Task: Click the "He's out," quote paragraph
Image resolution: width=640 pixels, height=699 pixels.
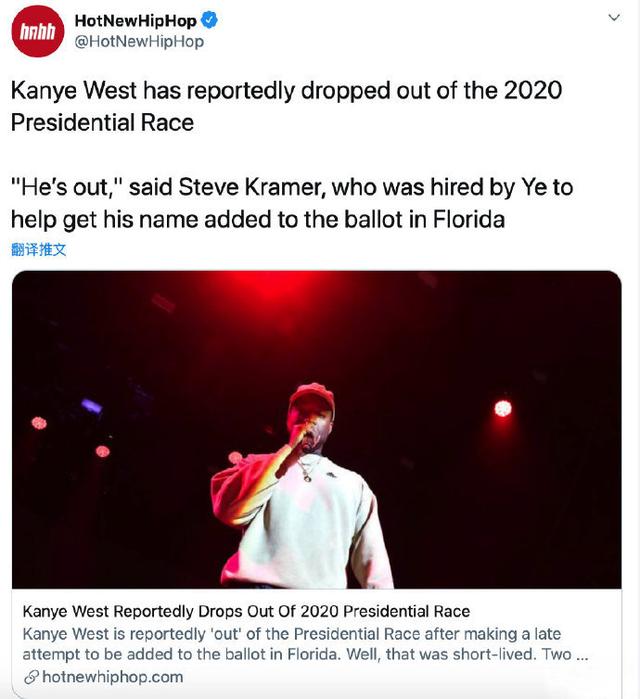Action: pyautogui.click(x=292, y=203)
